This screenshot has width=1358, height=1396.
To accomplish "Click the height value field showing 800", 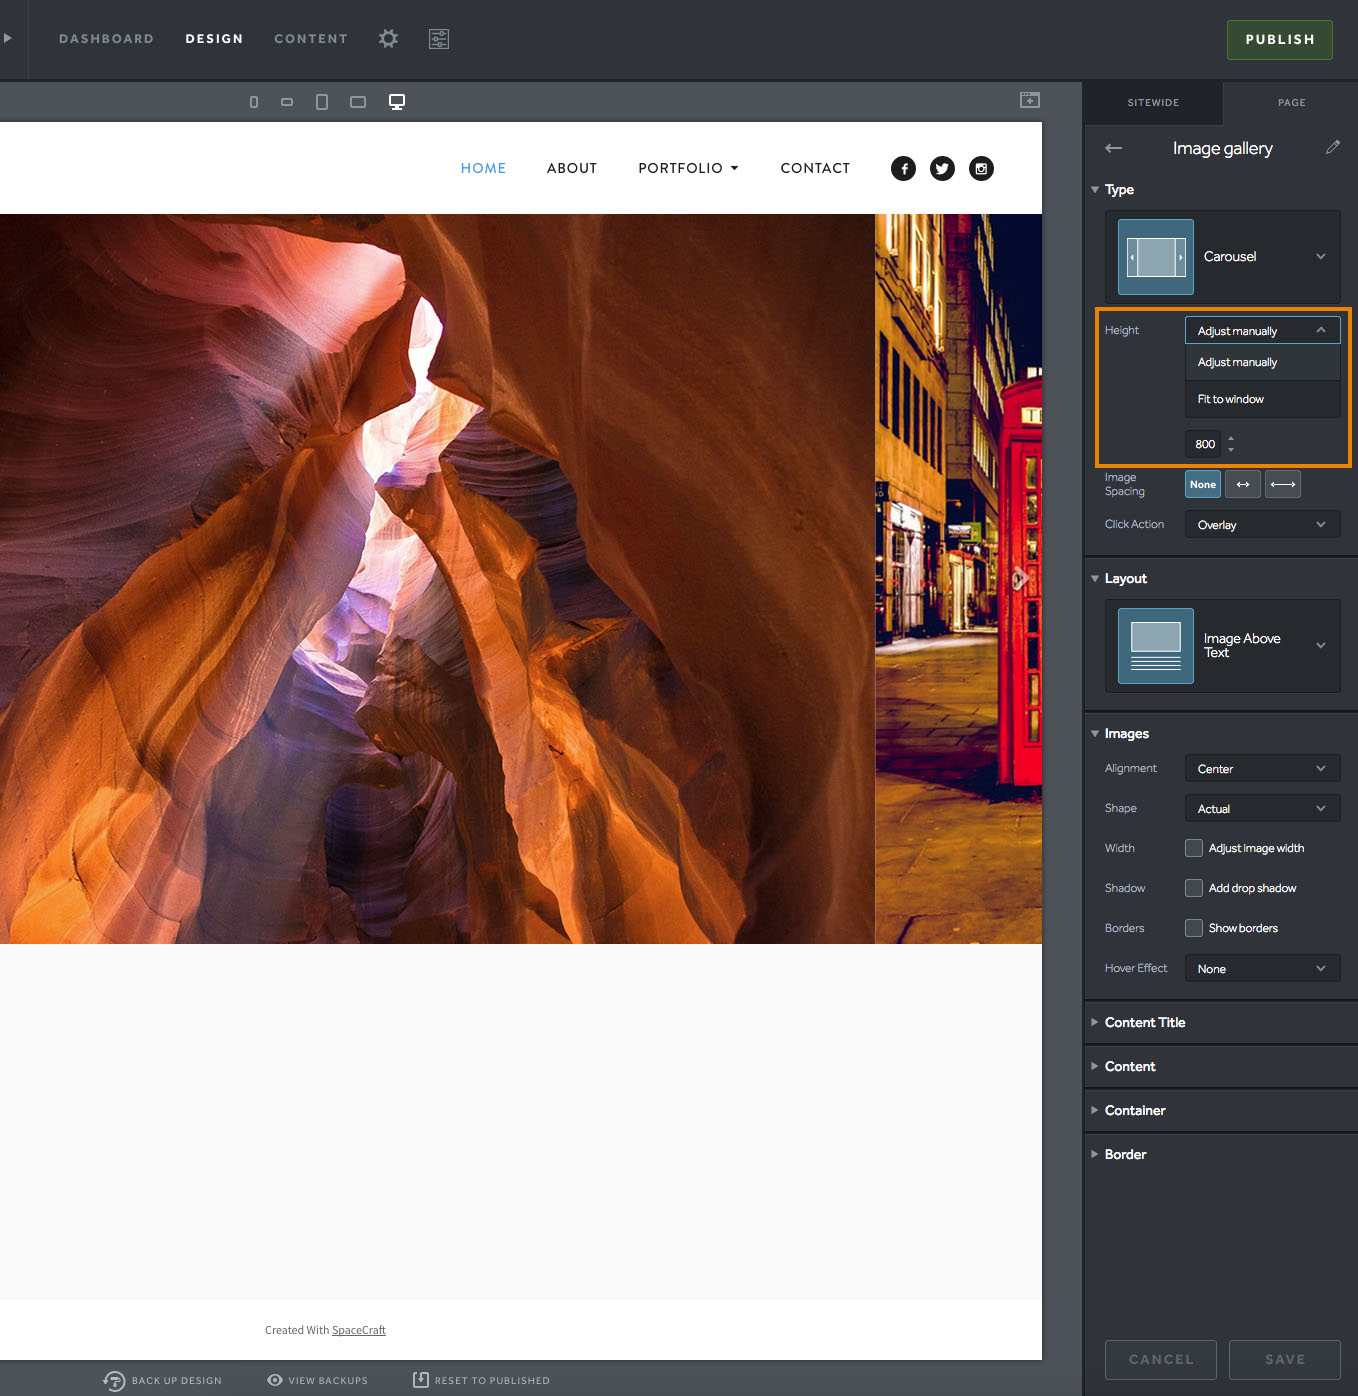I will pyautogui.click(x=1204, y=444).
